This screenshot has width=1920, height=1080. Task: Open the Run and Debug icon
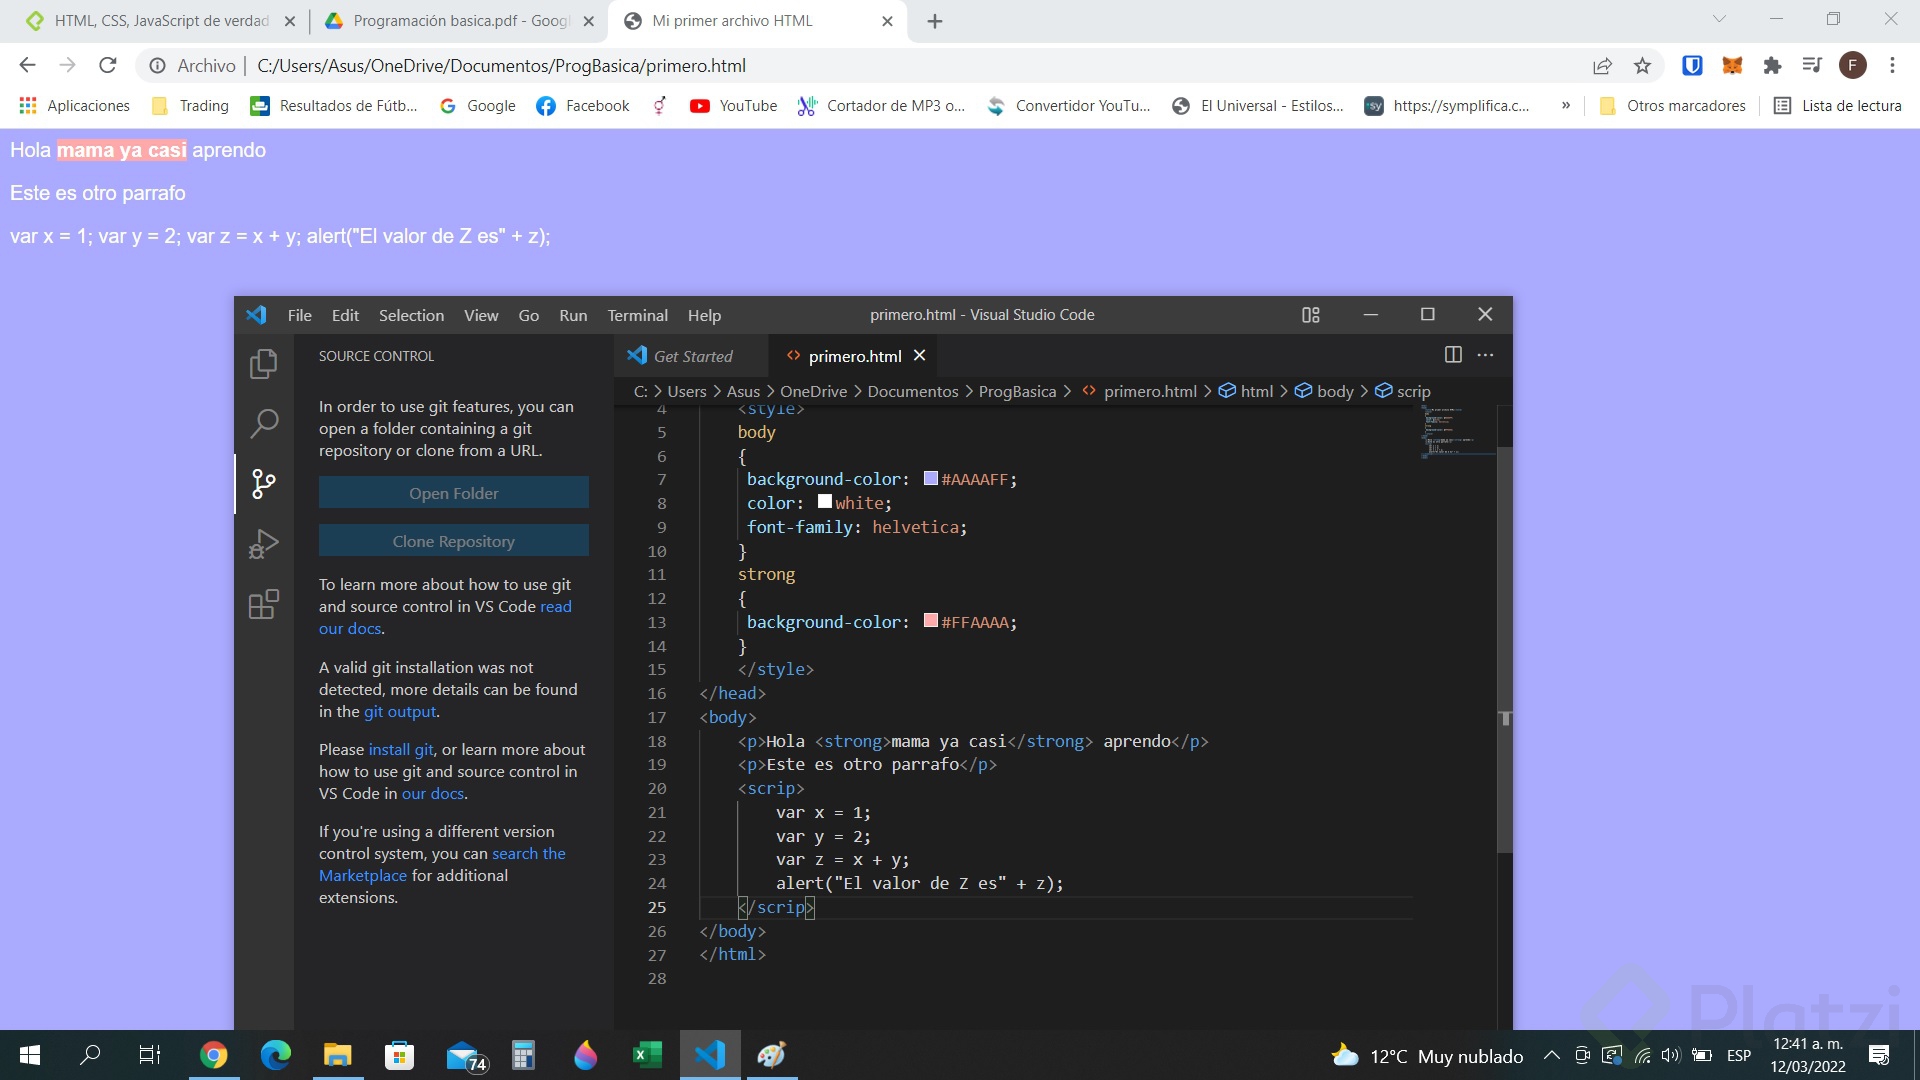[262, 544]
